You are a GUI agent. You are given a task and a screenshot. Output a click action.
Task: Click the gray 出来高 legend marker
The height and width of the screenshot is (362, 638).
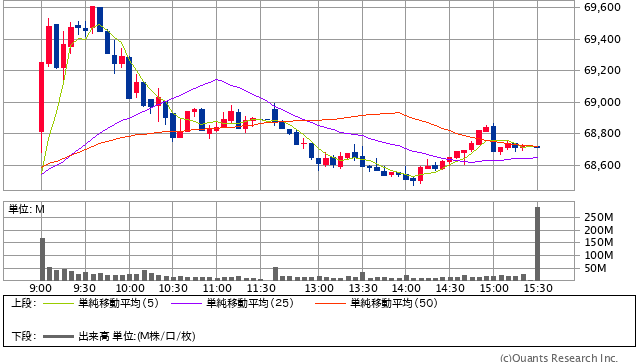58,336
